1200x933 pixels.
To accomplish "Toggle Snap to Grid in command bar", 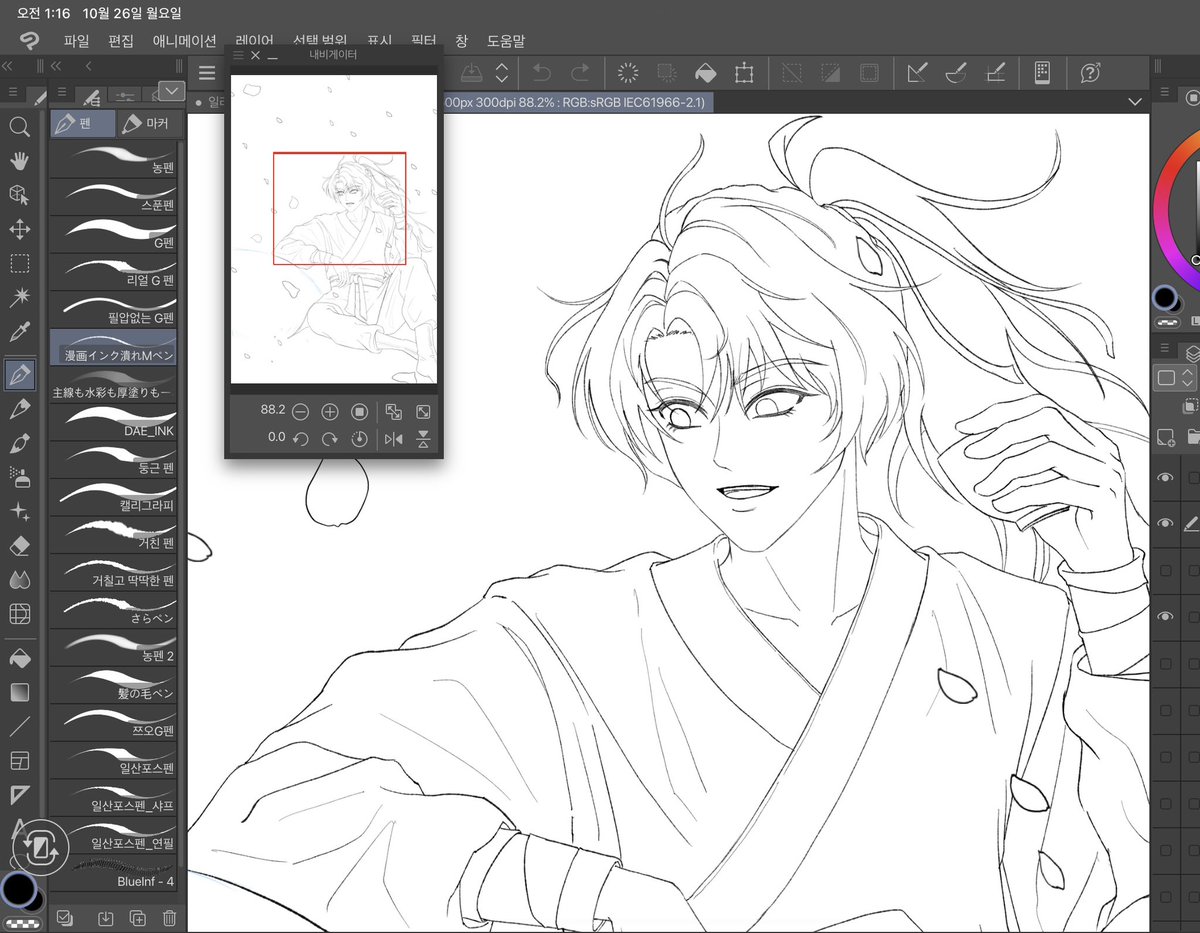I will 995,72.
